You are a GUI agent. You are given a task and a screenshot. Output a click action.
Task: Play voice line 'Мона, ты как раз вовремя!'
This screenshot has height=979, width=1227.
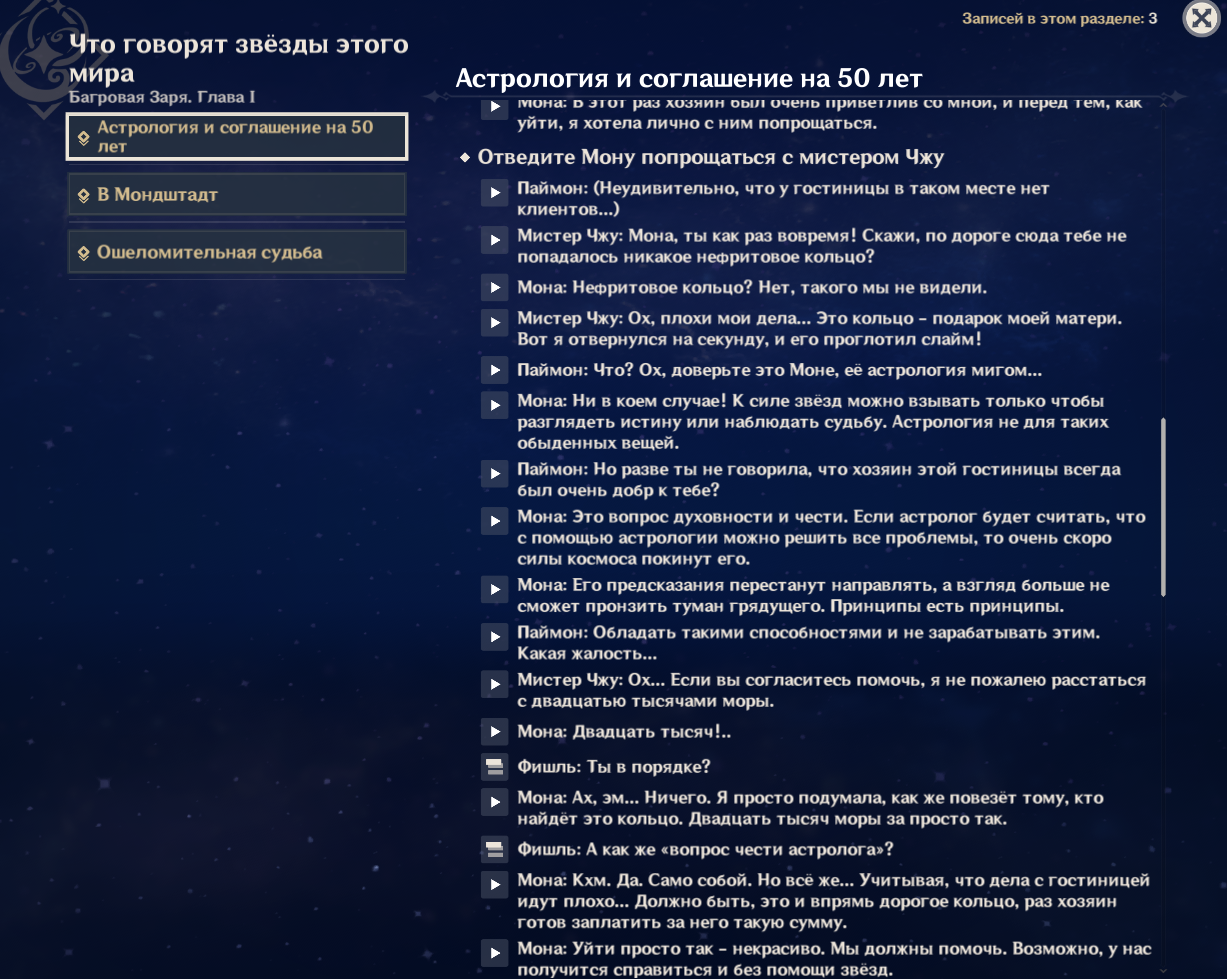(494, 240)
